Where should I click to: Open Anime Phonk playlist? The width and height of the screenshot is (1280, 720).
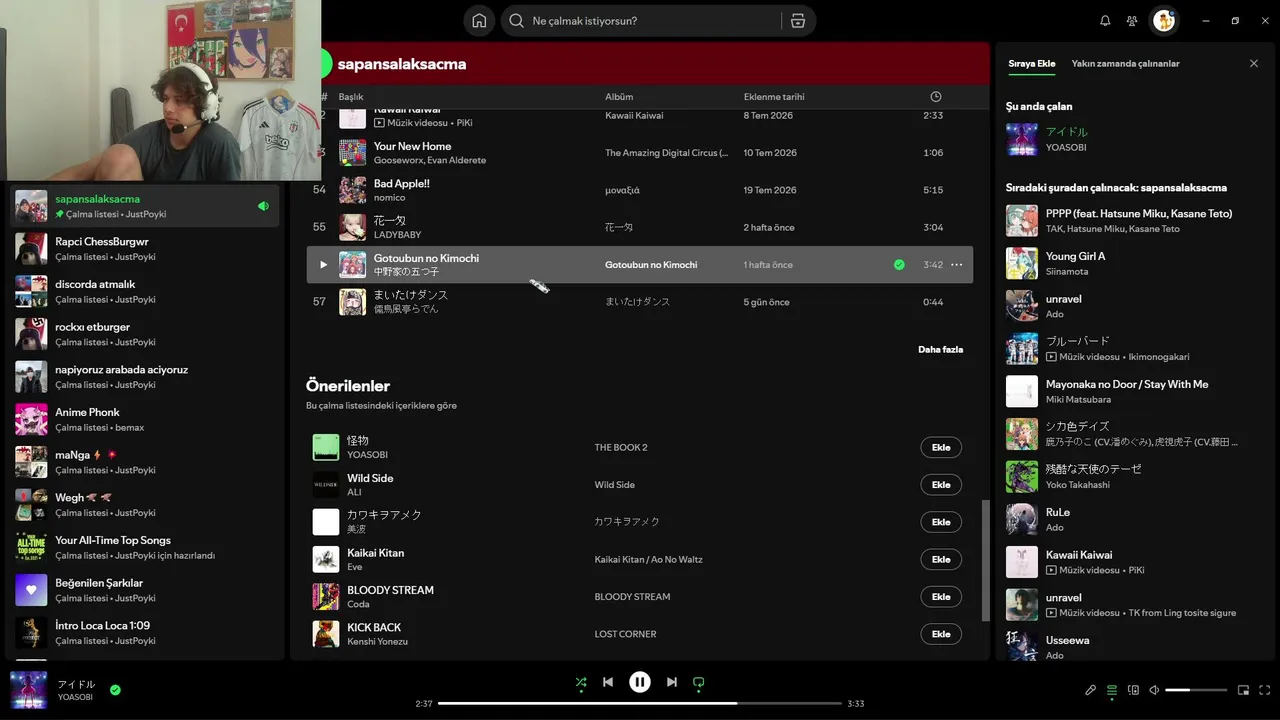coord(145,419)
